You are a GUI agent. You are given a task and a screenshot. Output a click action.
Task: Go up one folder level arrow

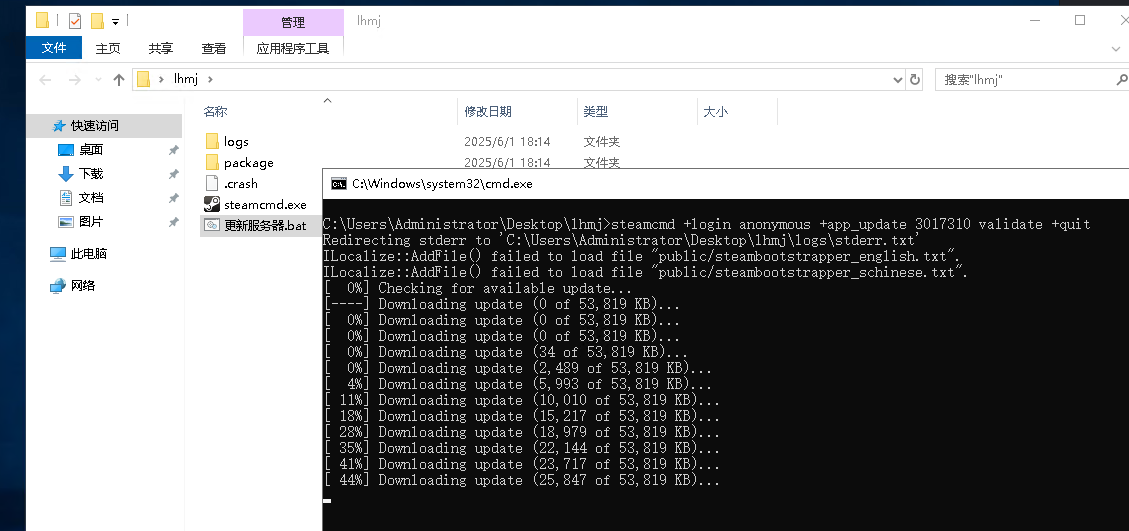(119, 79)
